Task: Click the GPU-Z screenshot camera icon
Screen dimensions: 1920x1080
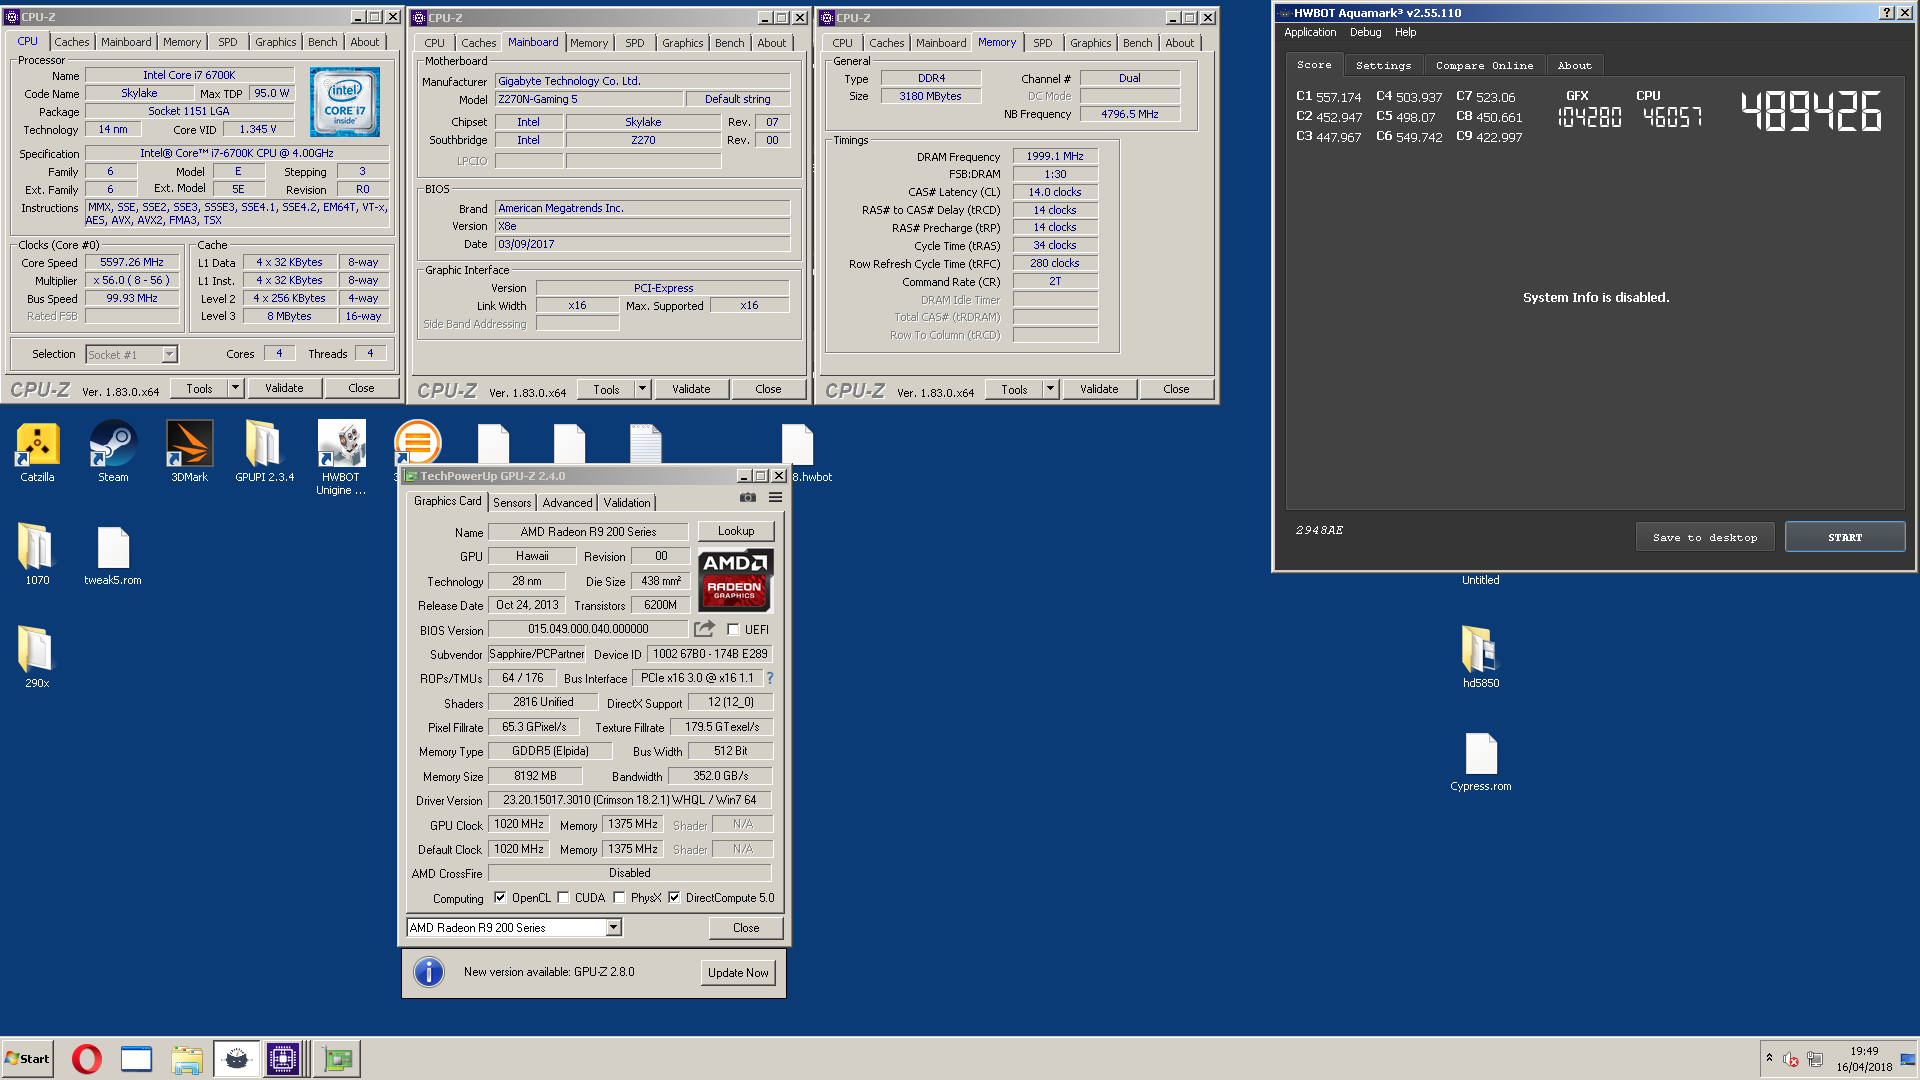Action: (748, 497)
